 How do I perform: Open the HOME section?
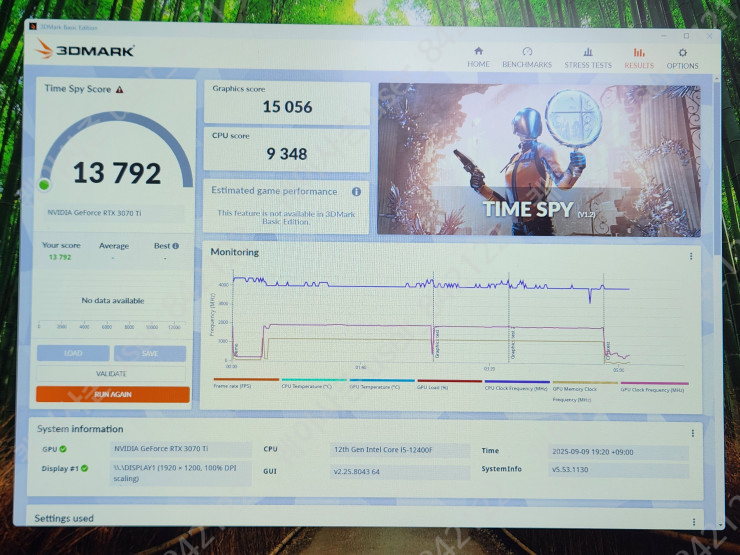(478, 57)
